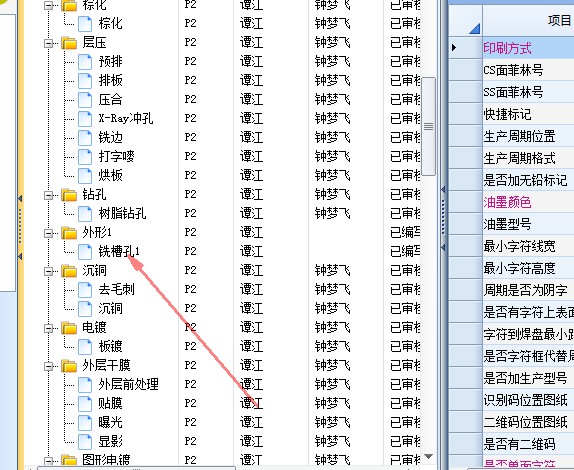Screen dimensions: 574x470
Task: Select the 油墨颜色 property row
Action: pos(528,202)
